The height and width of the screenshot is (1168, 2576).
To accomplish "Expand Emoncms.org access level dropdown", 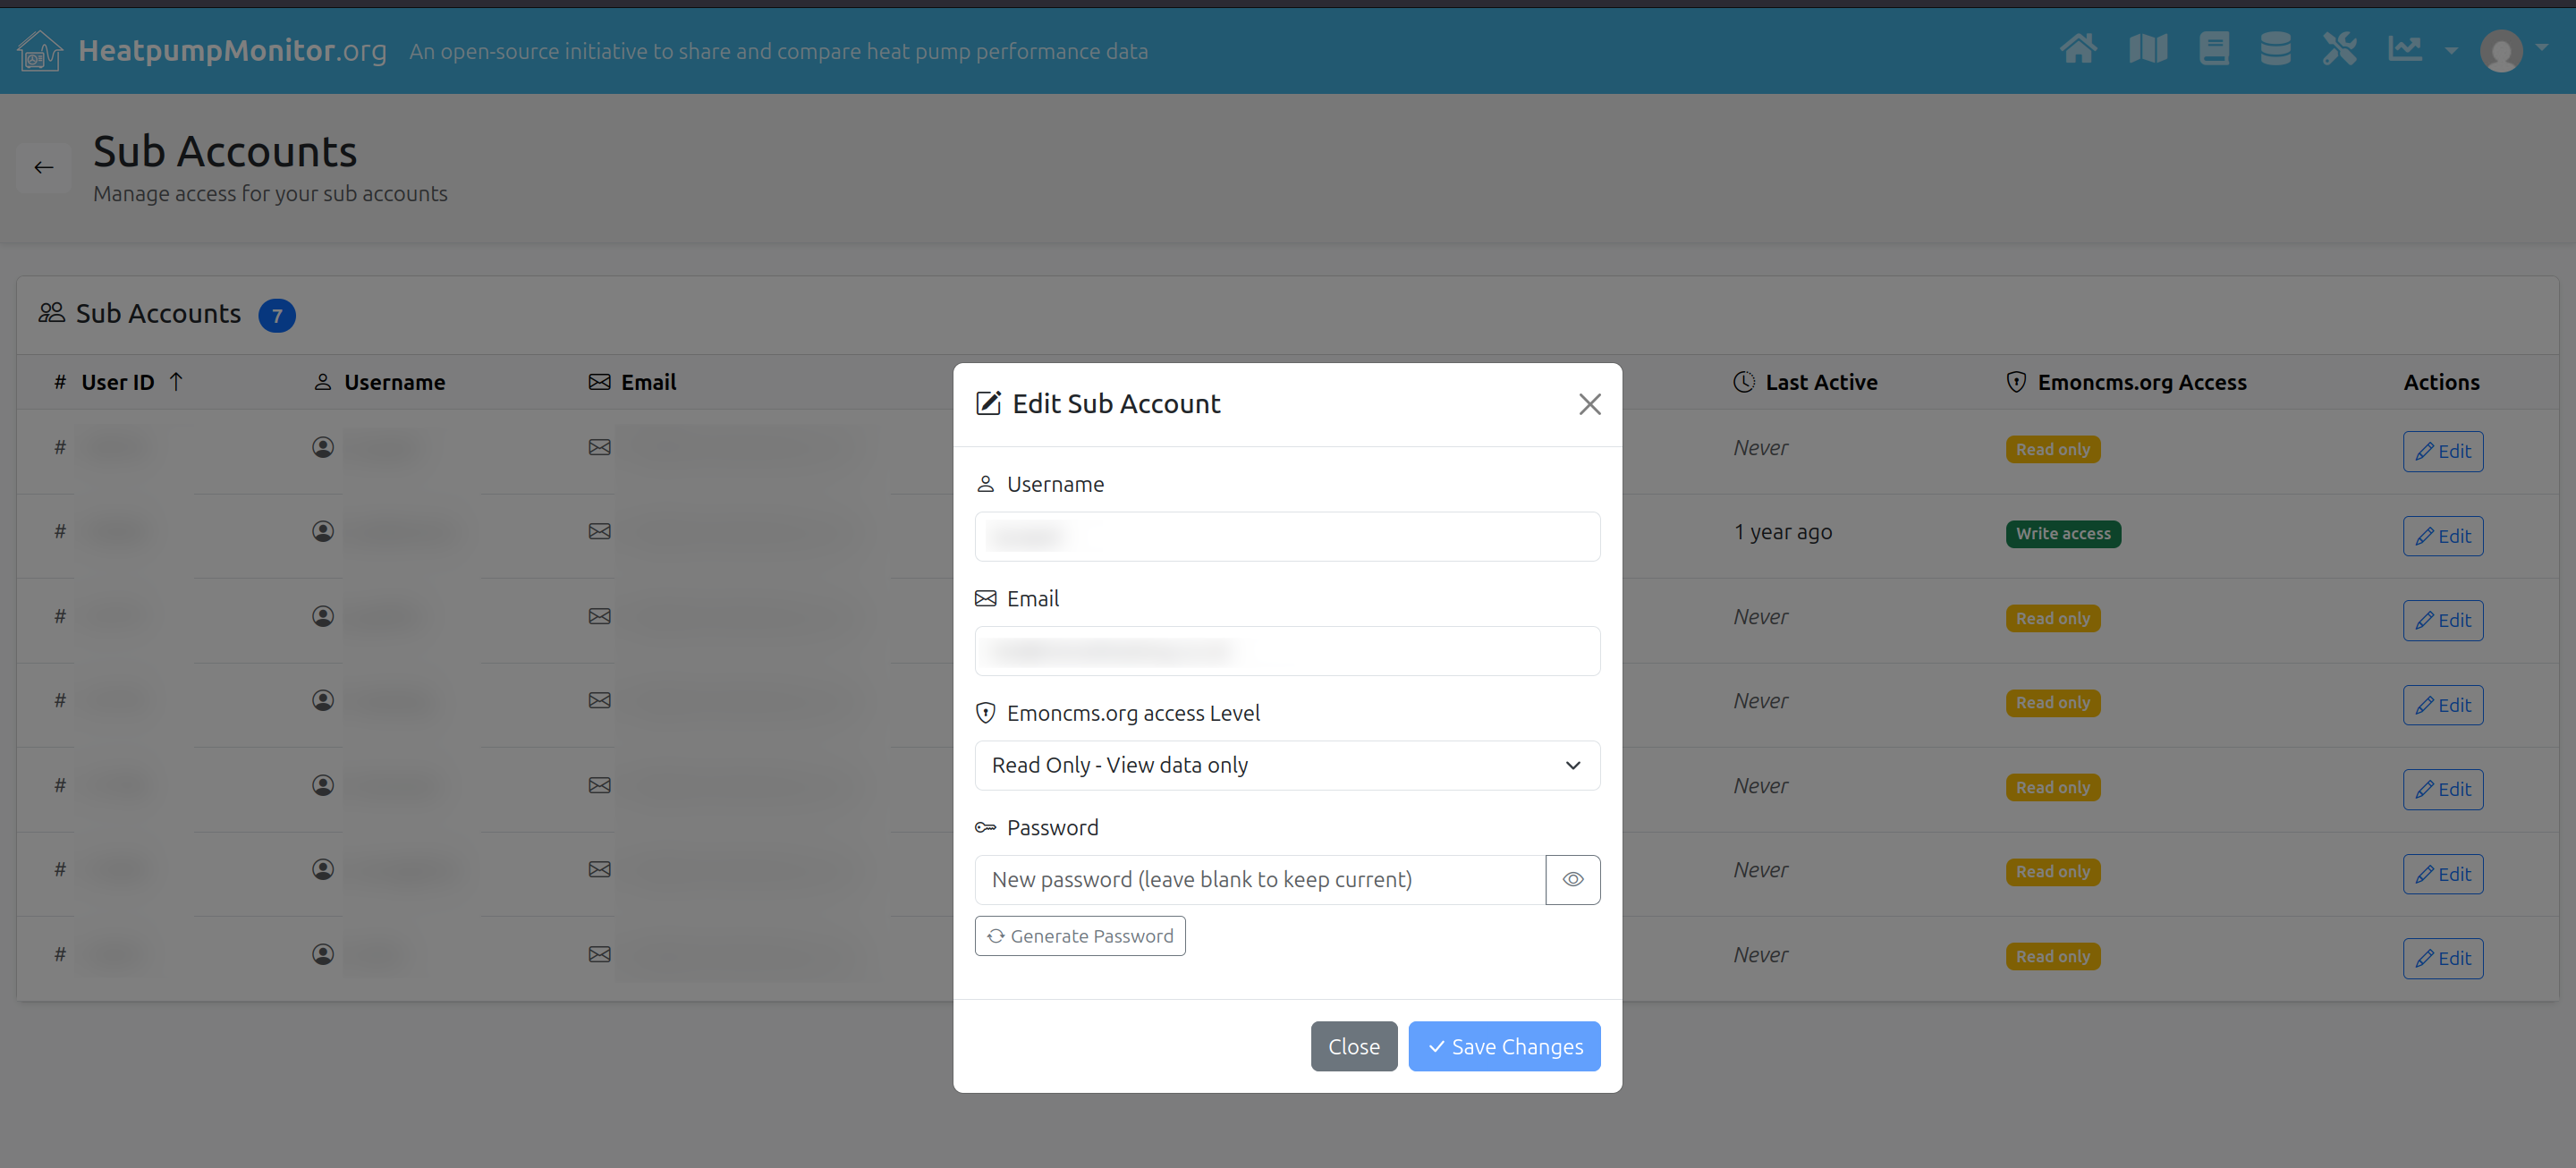I will click(1286, 765).
